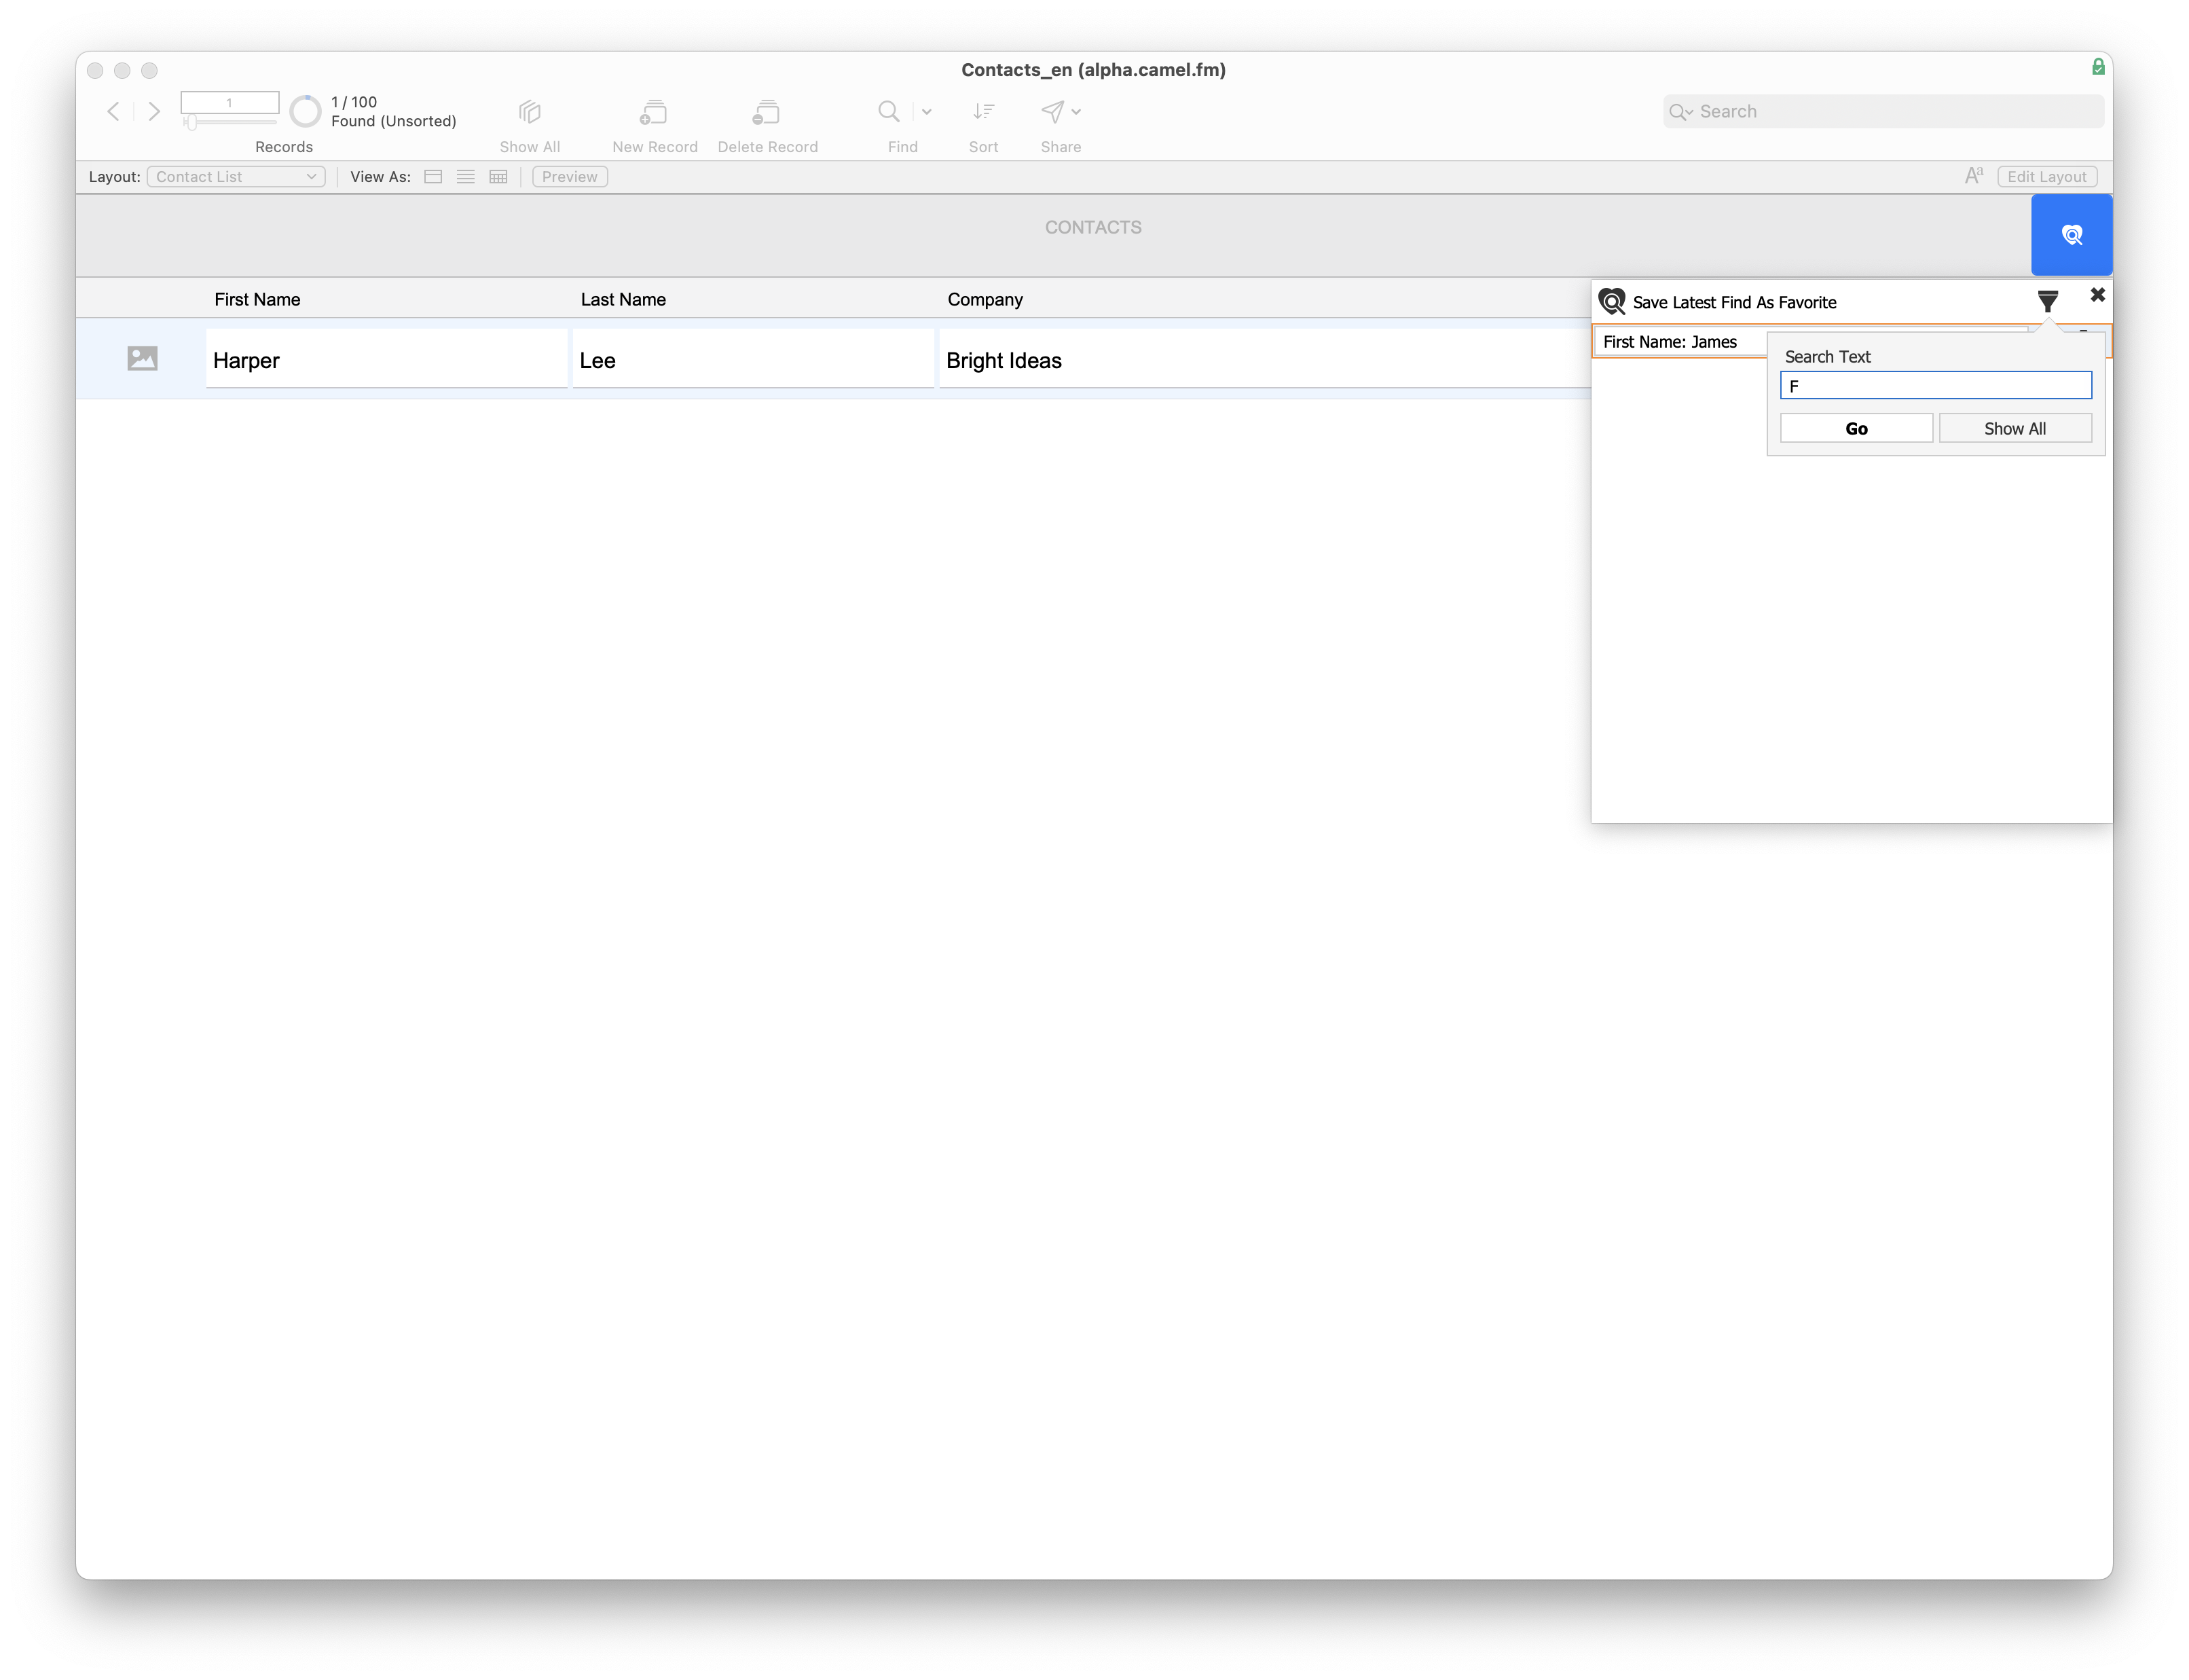This screenshot has width=2189, height=1680.
Task: Click the Go button
Action: 1856,428
